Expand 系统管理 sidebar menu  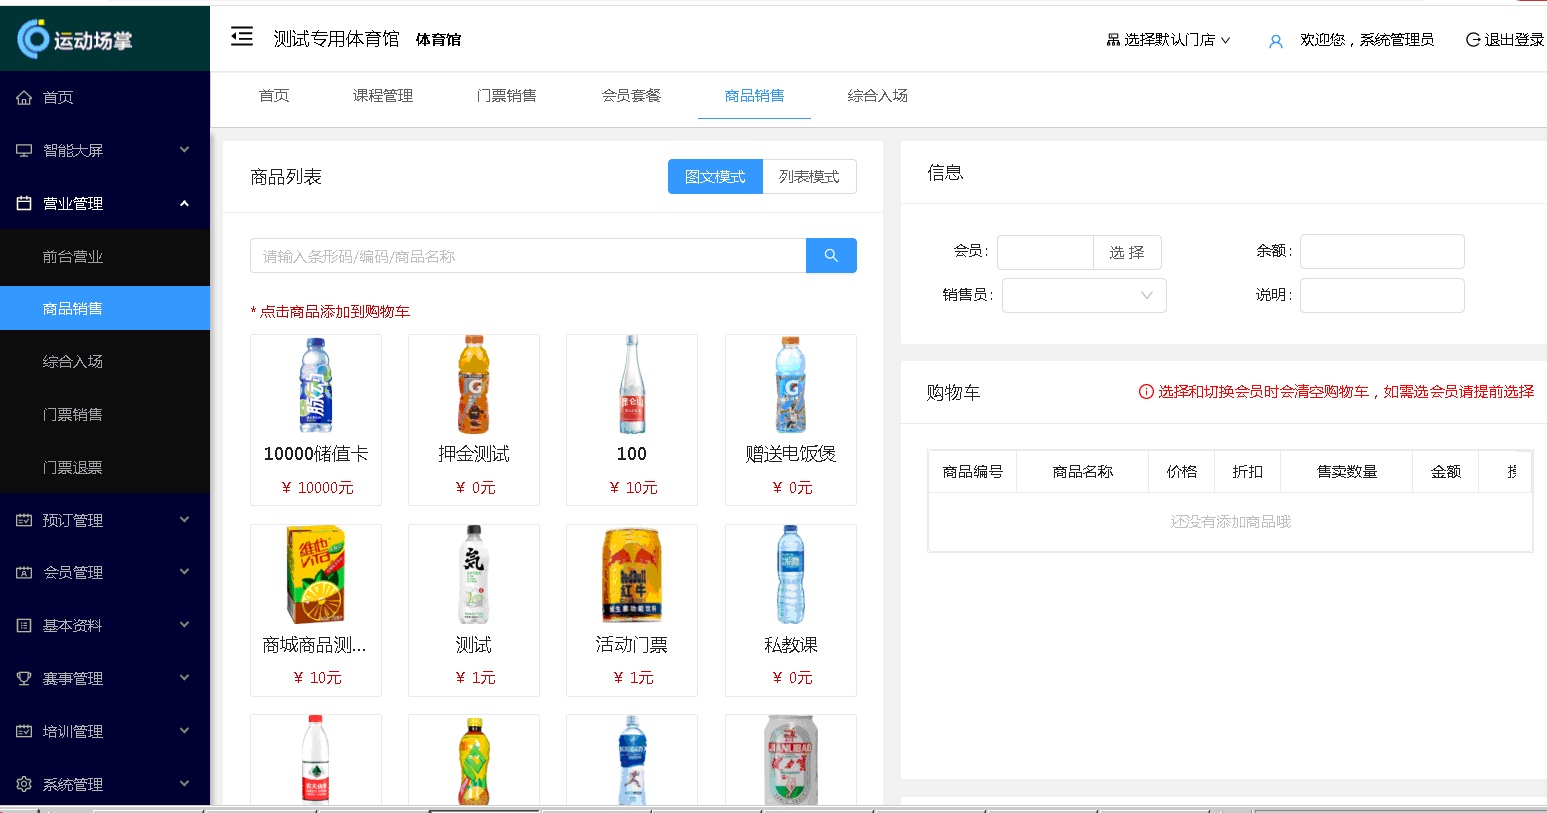(x=105, y=784)
